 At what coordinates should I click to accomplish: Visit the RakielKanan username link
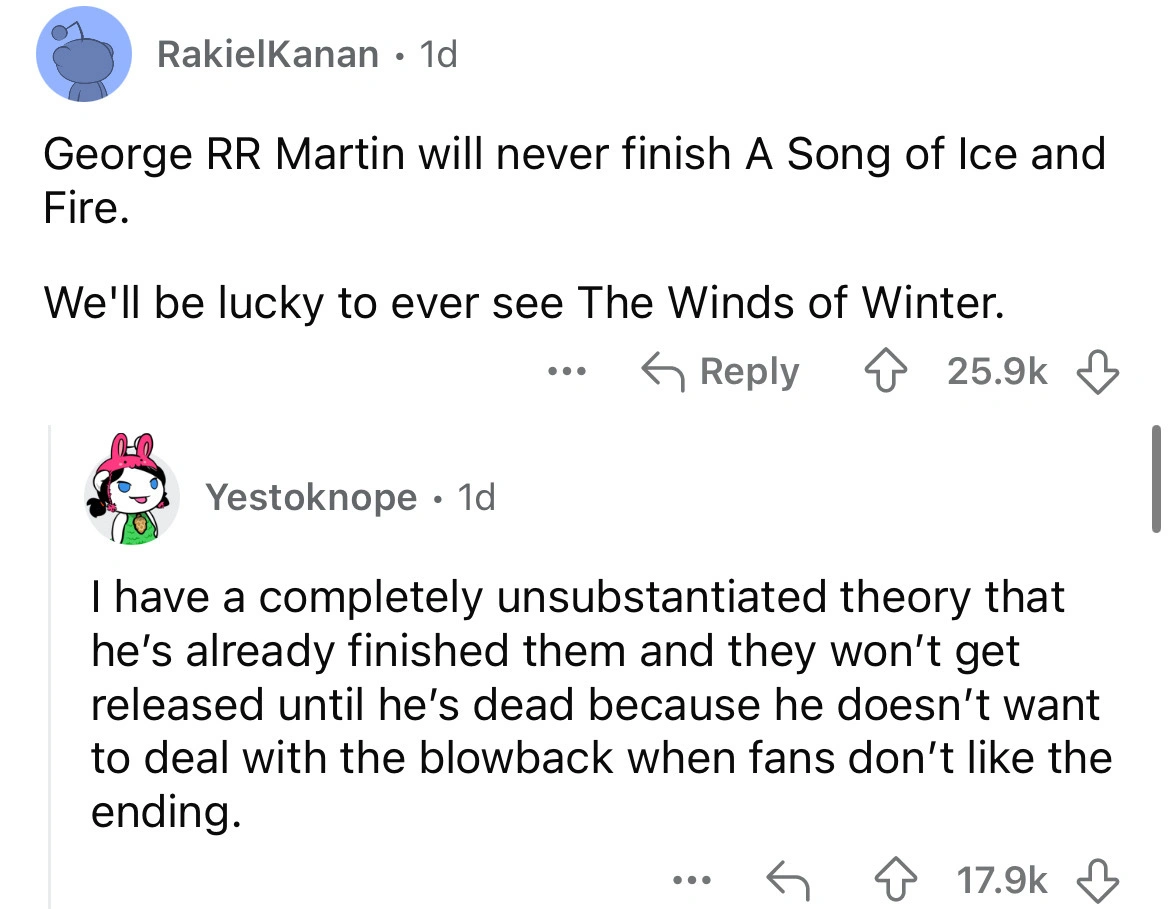268,54
